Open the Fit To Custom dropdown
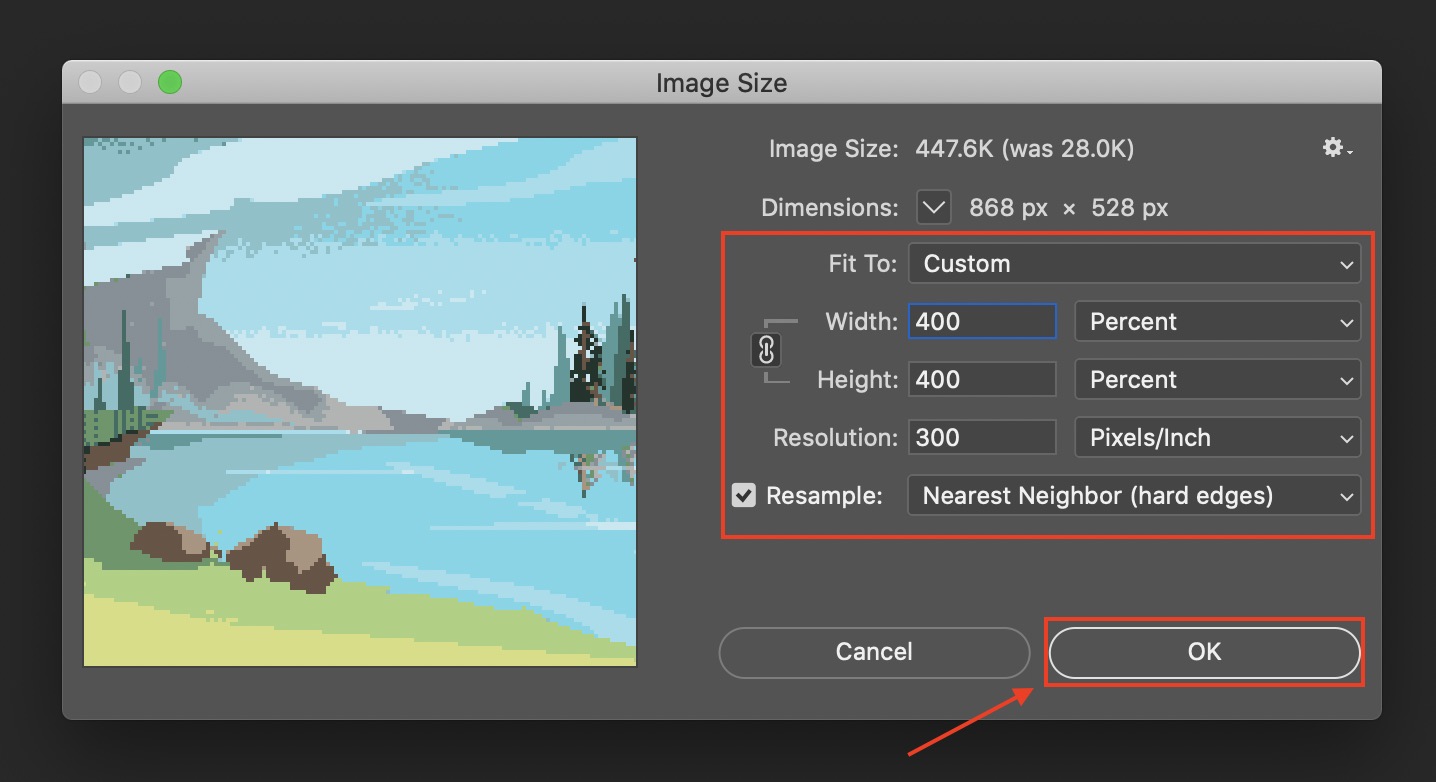Screen dimensions: 1436x782 [1134, 264]
